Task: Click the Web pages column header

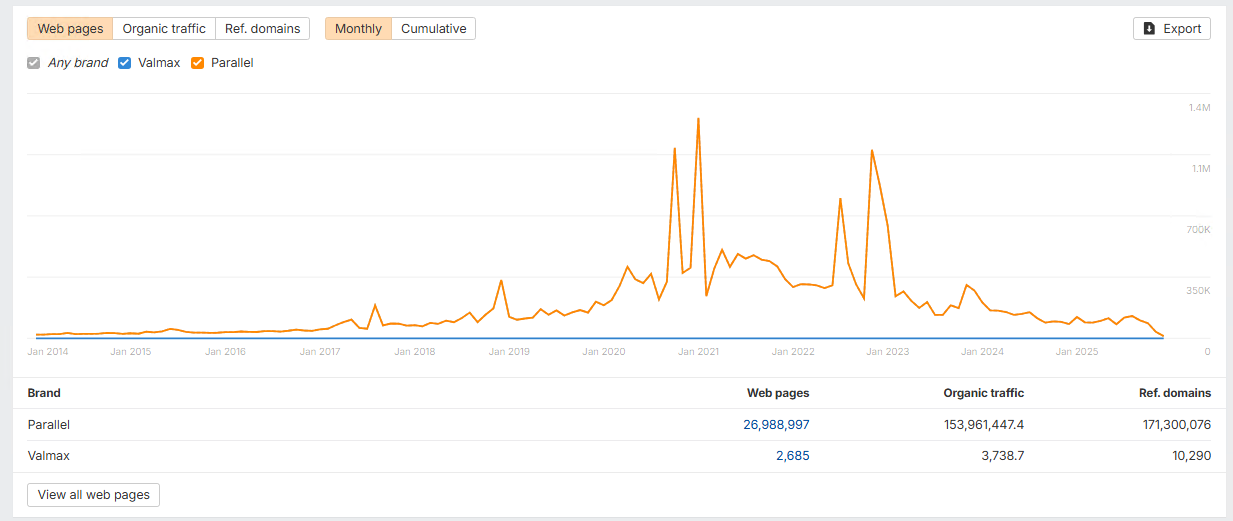Action: [x=778, y=393]
